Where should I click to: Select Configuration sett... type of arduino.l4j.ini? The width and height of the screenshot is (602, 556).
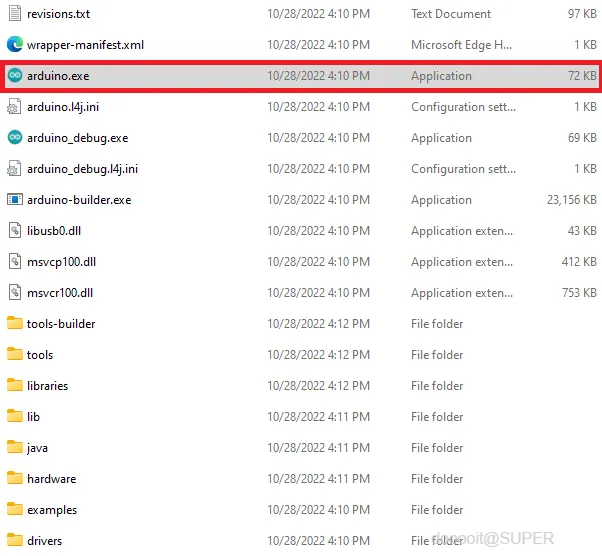click(463, 107)
